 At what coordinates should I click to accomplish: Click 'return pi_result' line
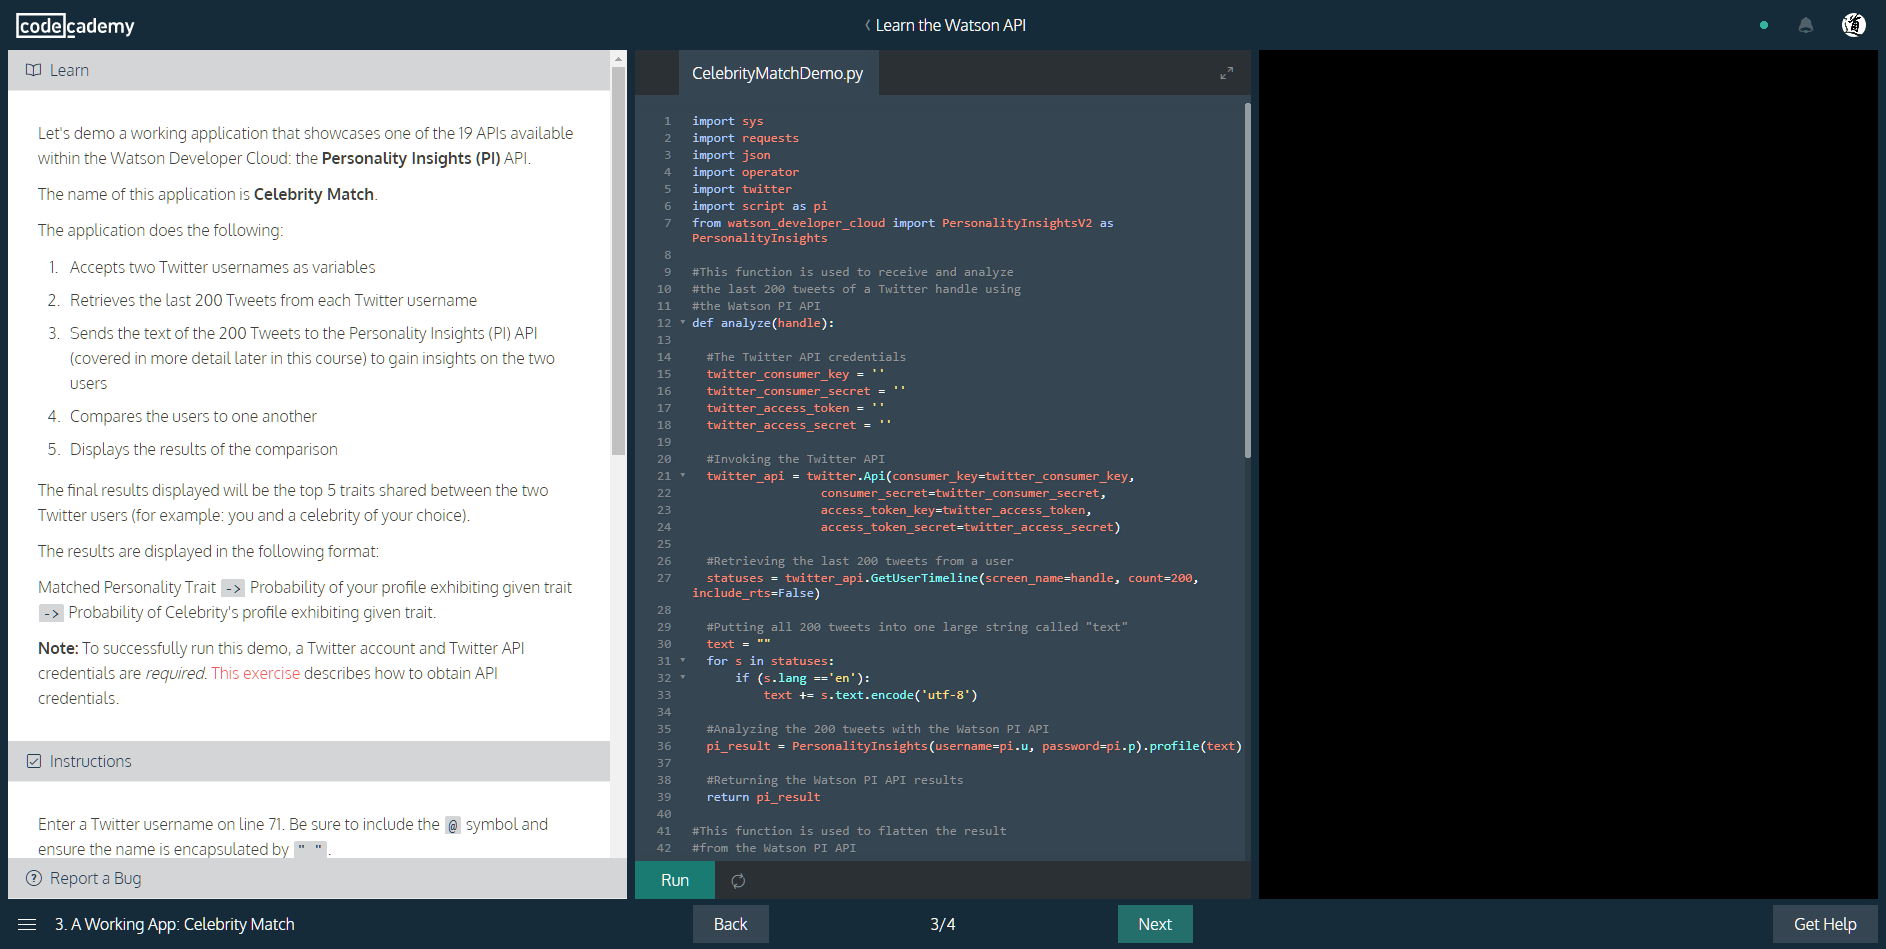(763, 797)
